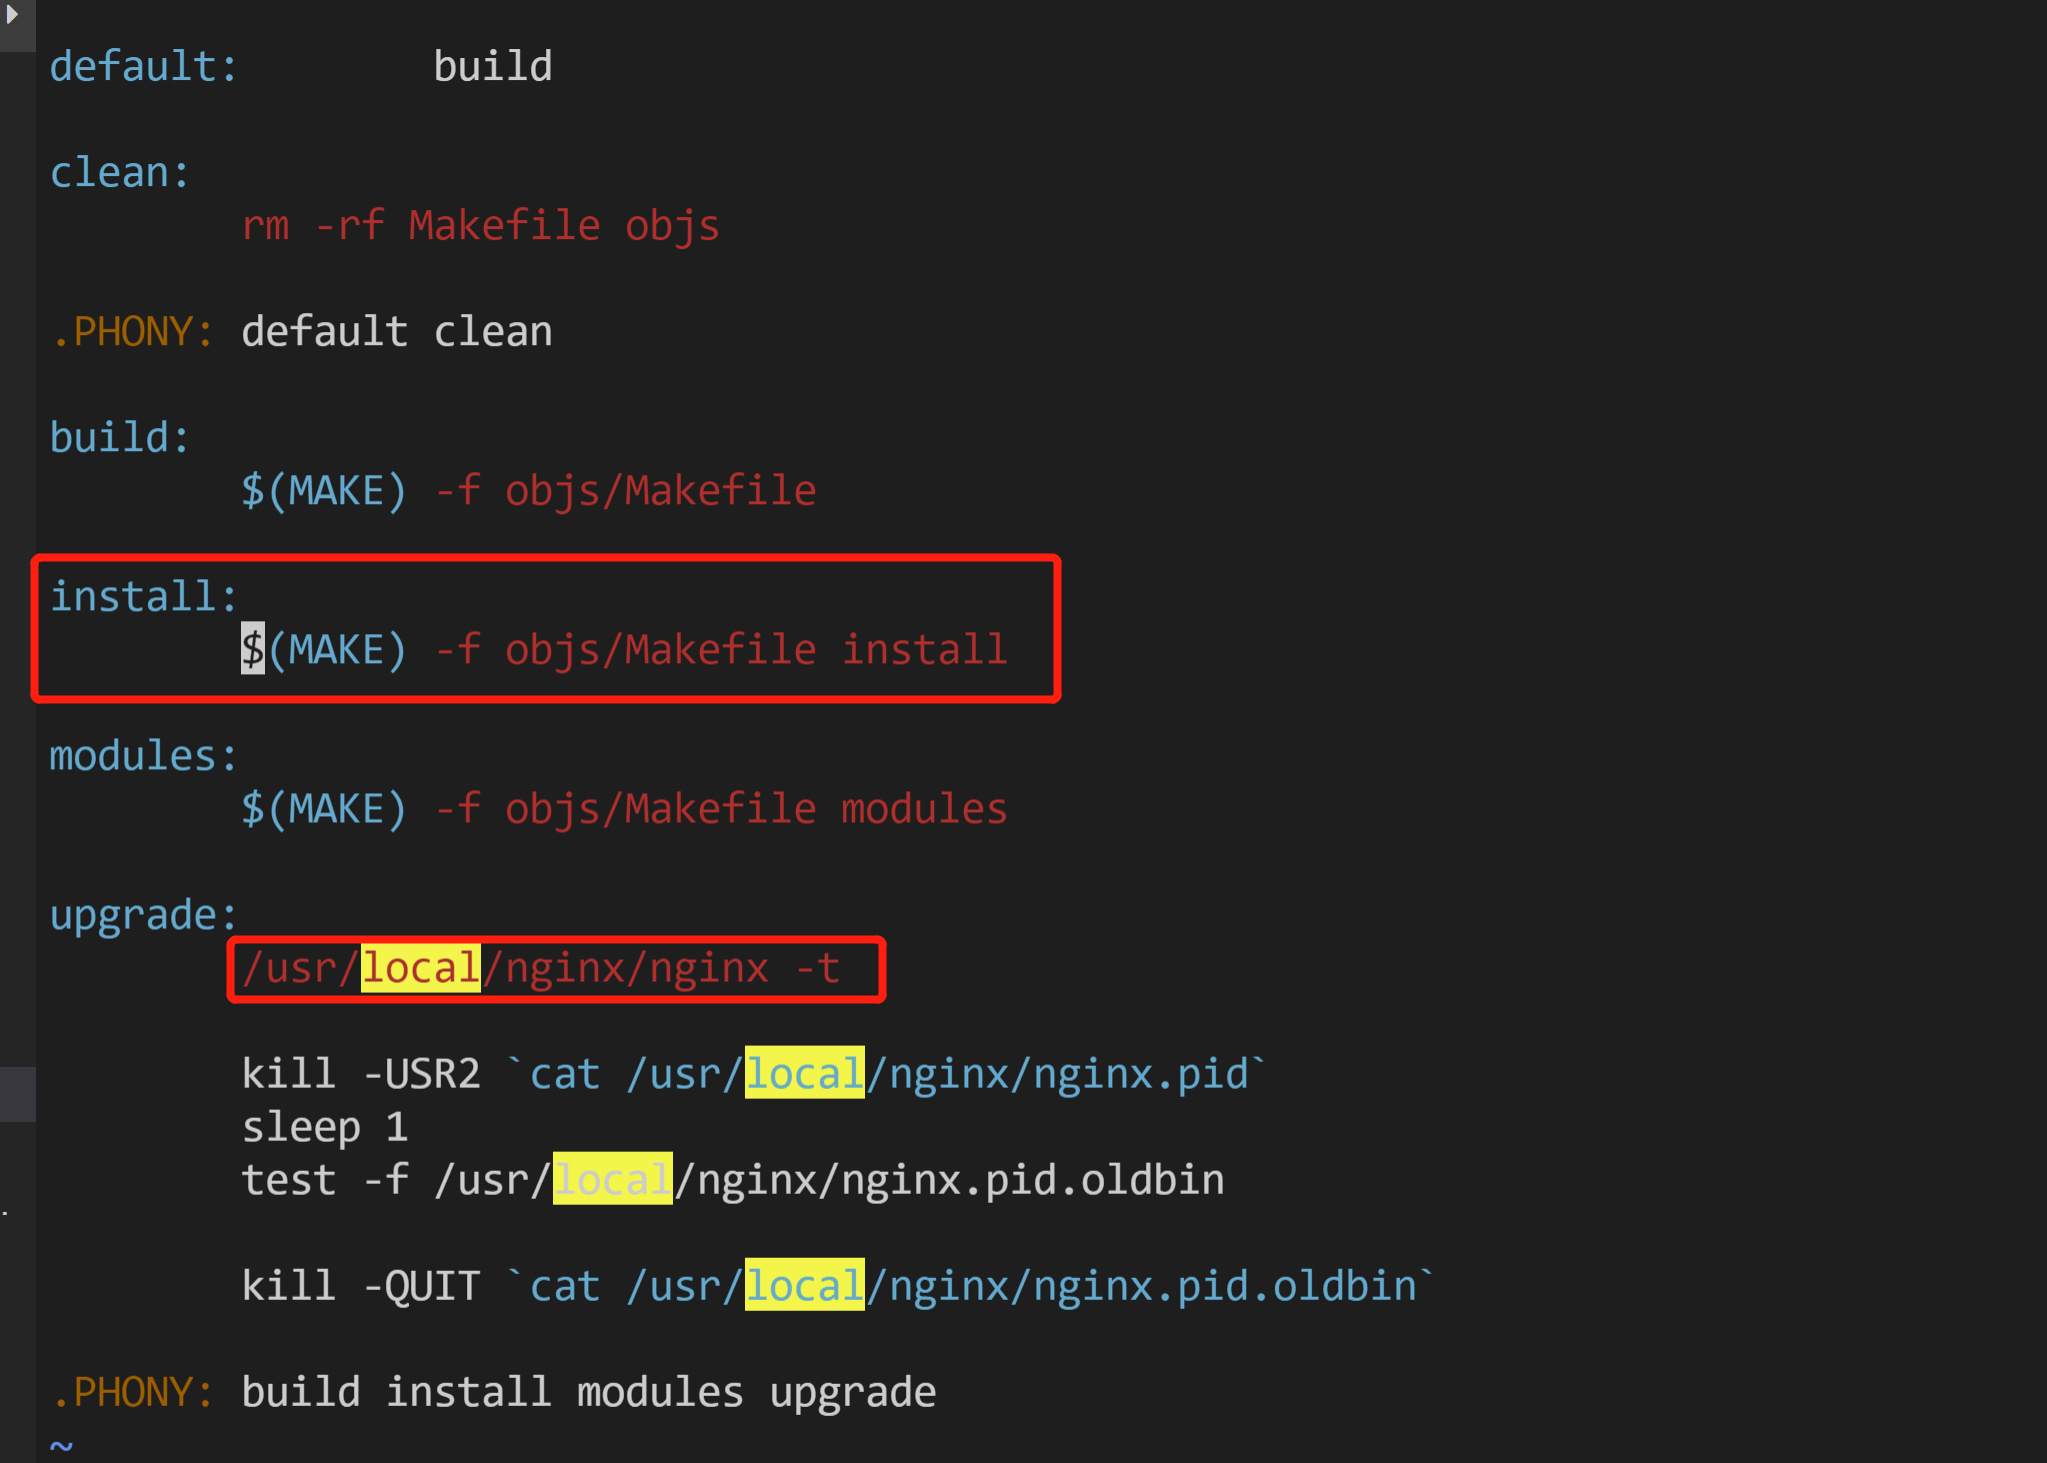Click the 'install:' target label
The image size is (2047, 1463).
[143, 597]
